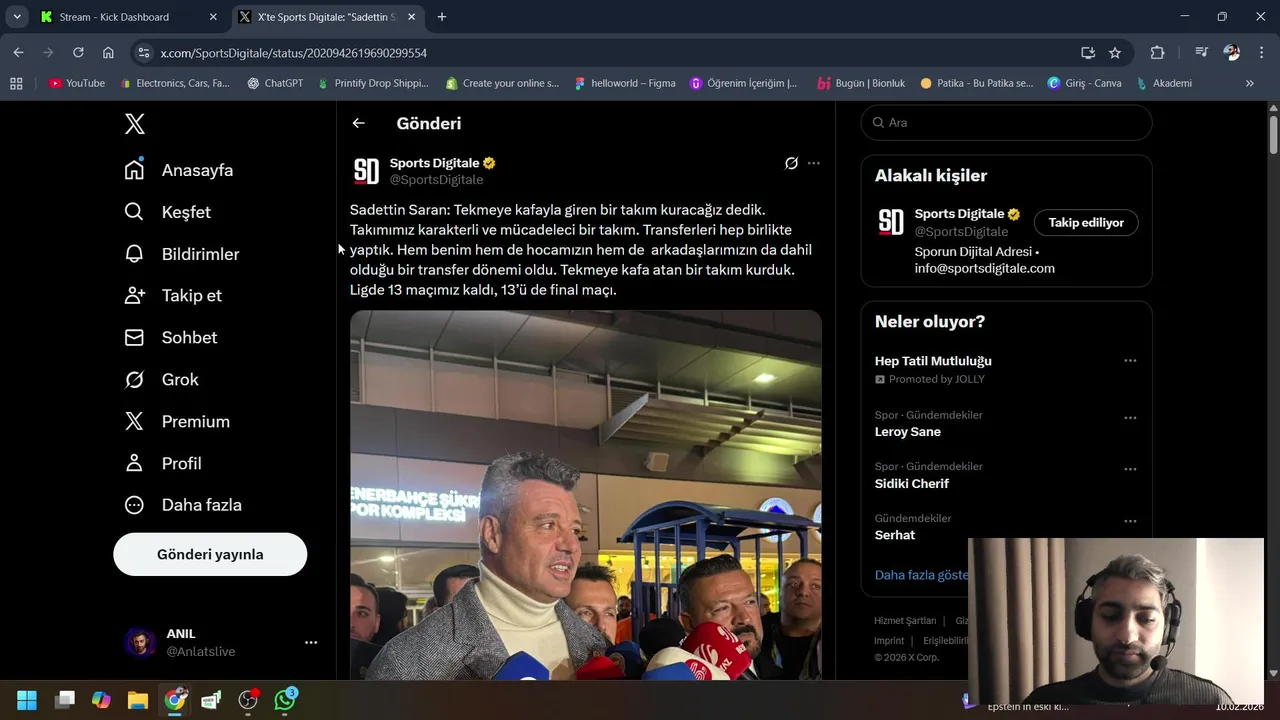Open the Takip et page

coord(173,296)
